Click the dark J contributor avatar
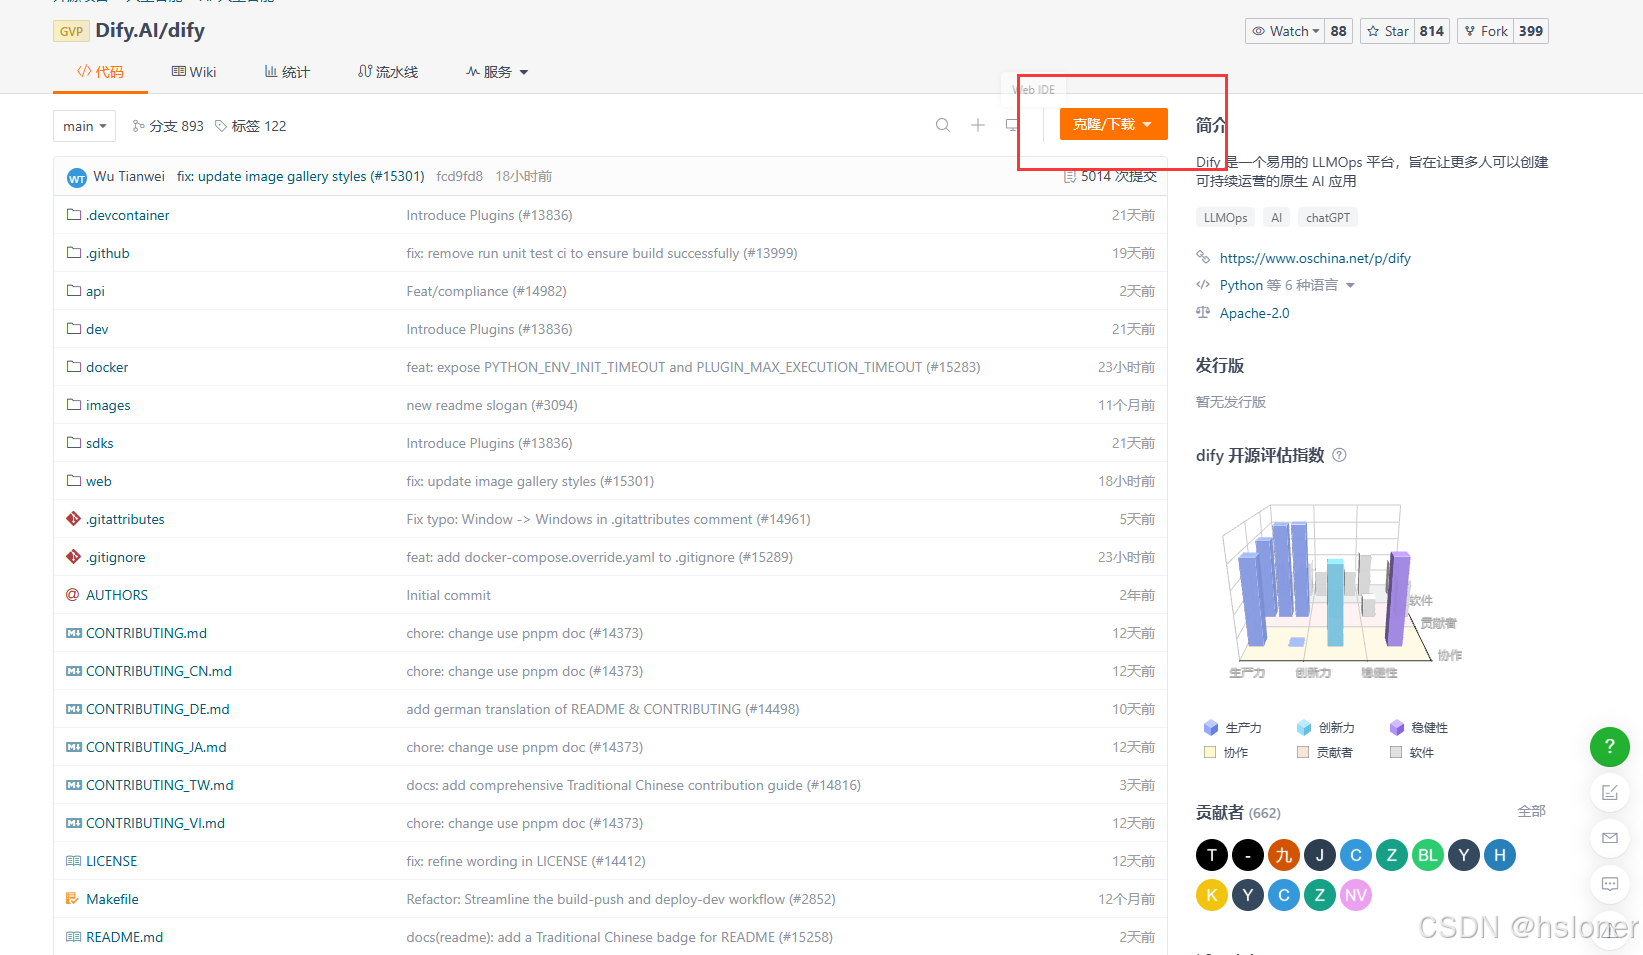1643x955 pixels. [x=1320, y=855]
